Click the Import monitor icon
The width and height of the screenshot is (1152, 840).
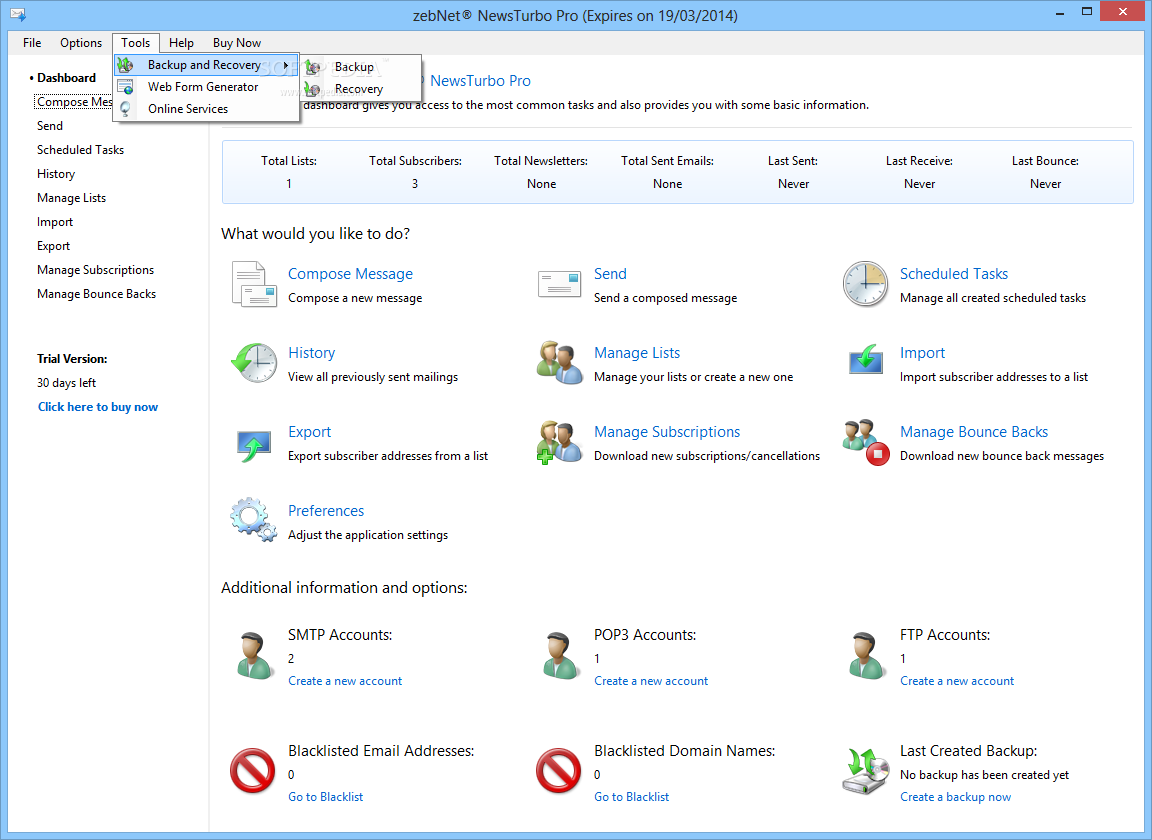(865, 361)
